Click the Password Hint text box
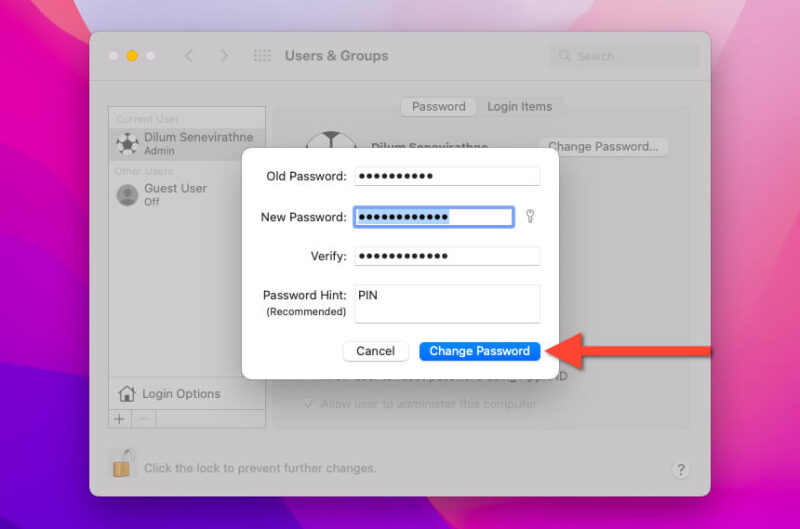The image size is (800, 529). click(x=446, y=304)
